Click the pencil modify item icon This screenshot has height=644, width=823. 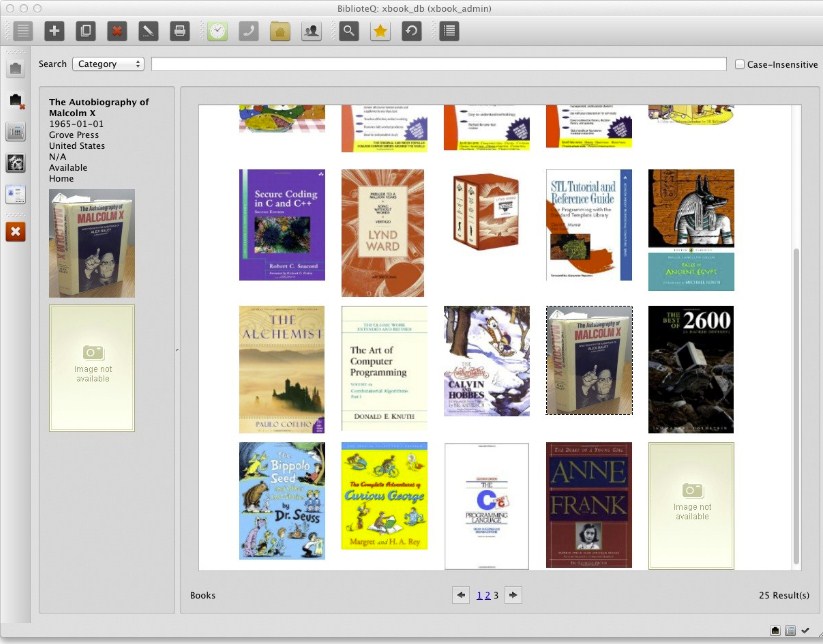[x=149, y=31]
